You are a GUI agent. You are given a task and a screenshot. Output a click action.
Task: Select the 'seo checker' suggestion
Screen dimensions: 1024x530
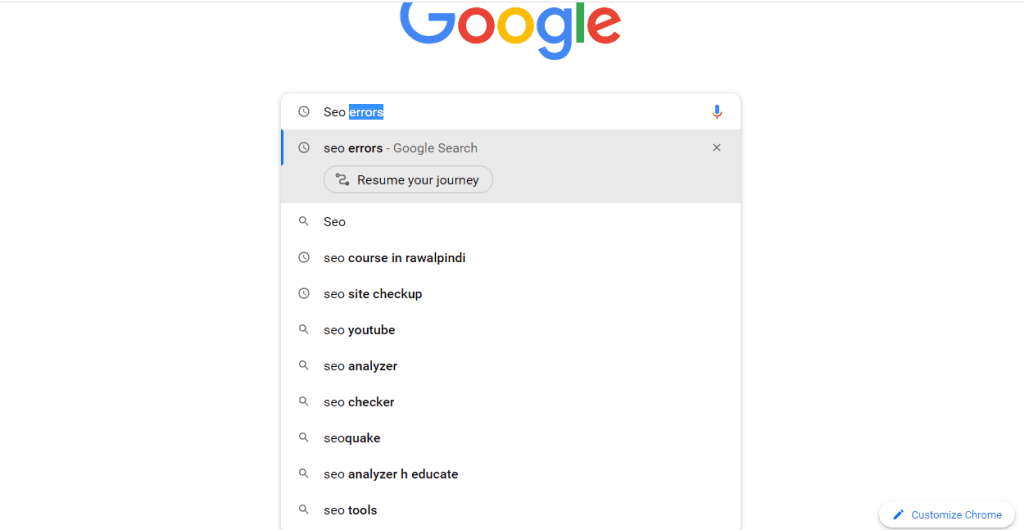(x=359, y=402)
